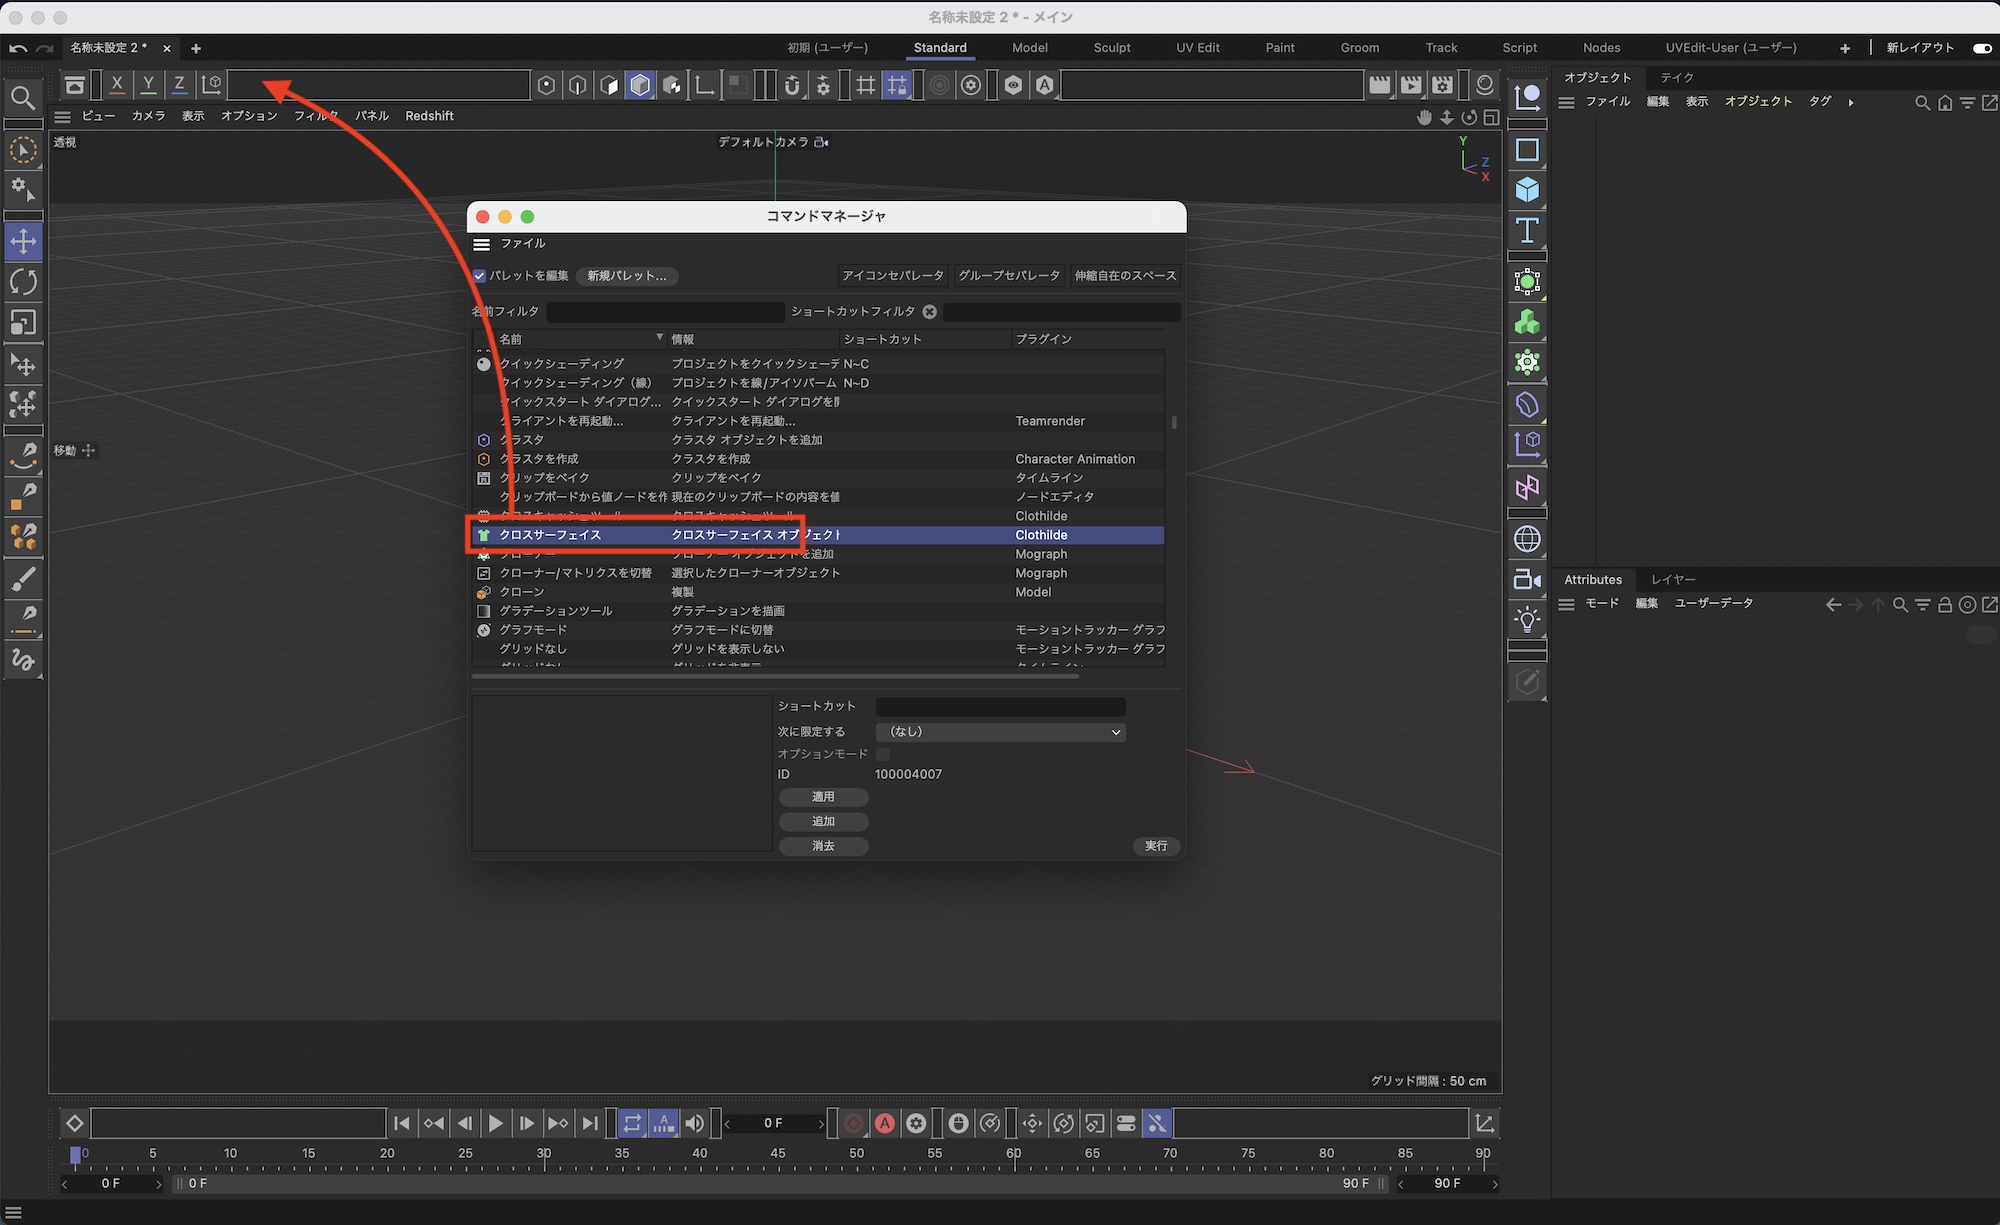Click the 新規パレット... button
2000x1225 pixels.
coord(626,276)
